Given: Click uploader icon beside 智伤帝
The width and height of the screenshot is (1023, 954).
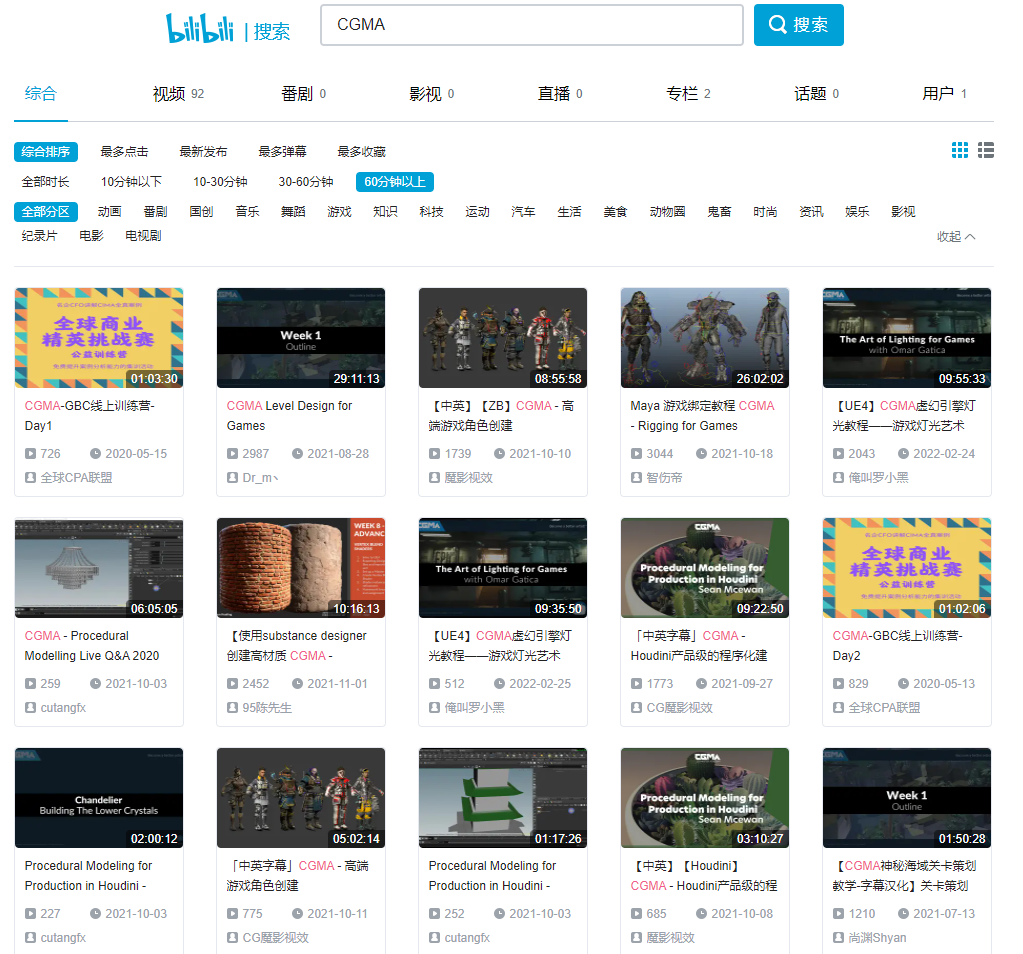Looking at the screenshot, I should [636, 478].
